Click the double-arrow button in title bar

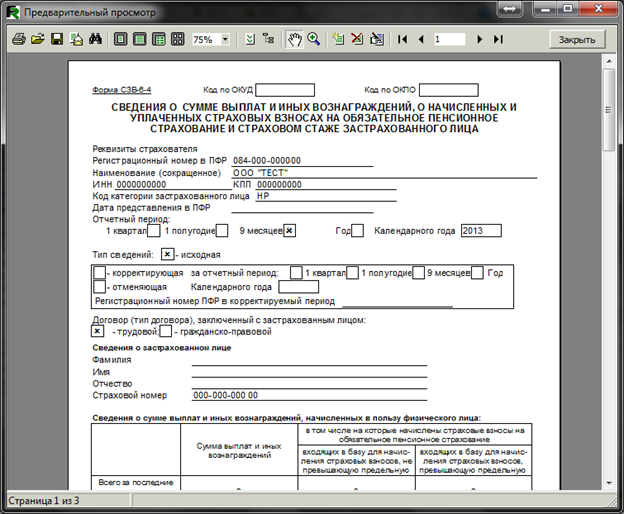coord(509,8)
